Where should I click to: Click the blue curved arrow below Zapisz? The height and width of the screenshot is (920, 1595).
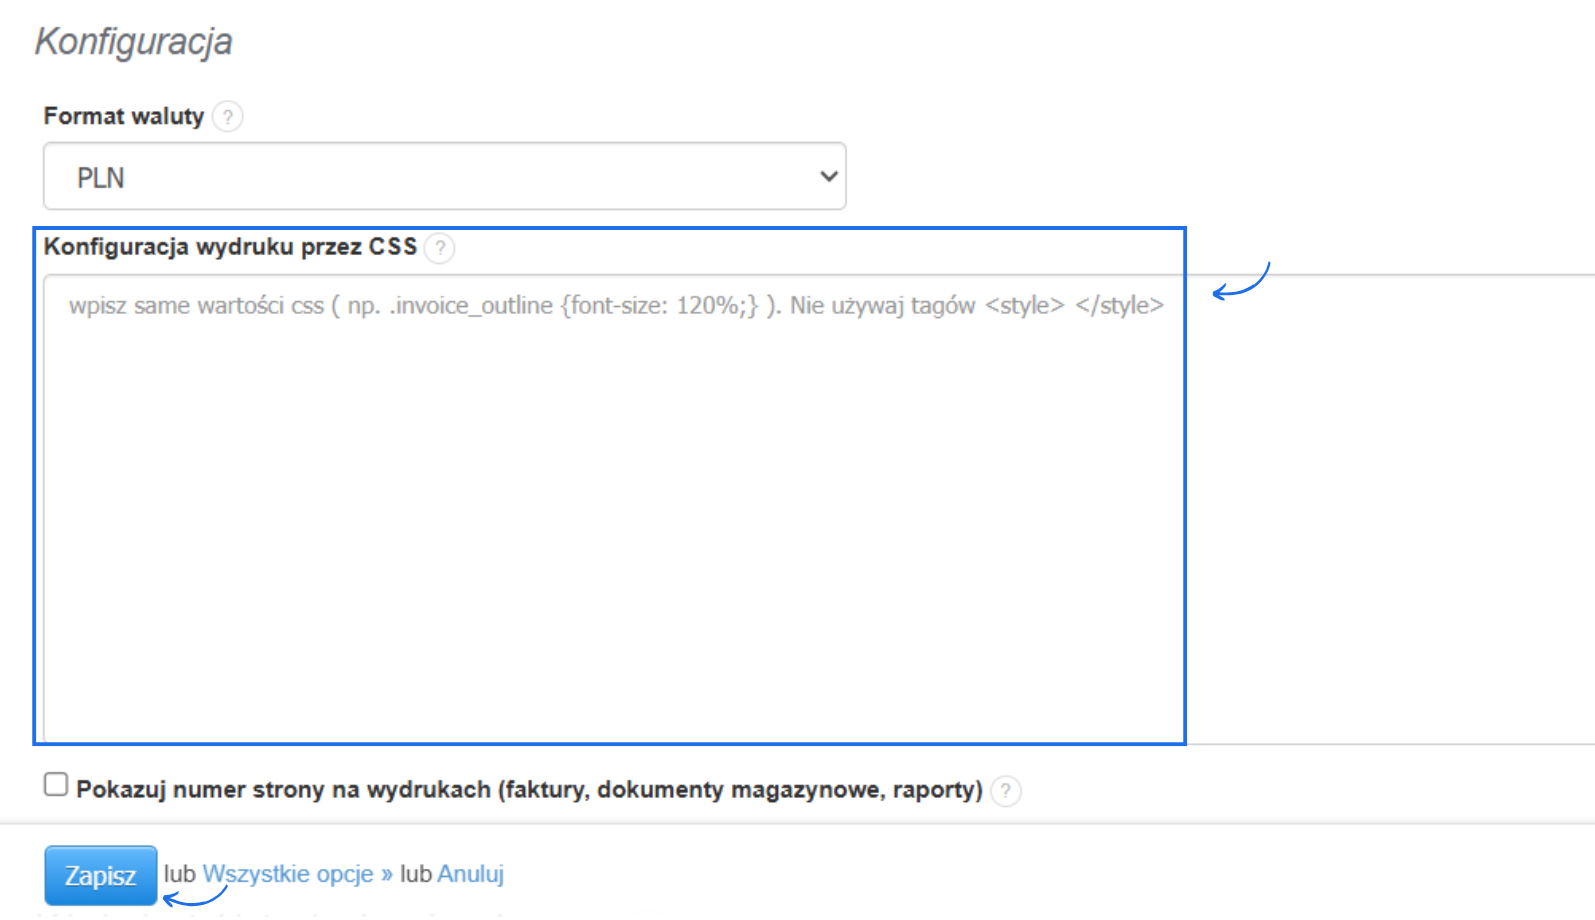[195, 897]
